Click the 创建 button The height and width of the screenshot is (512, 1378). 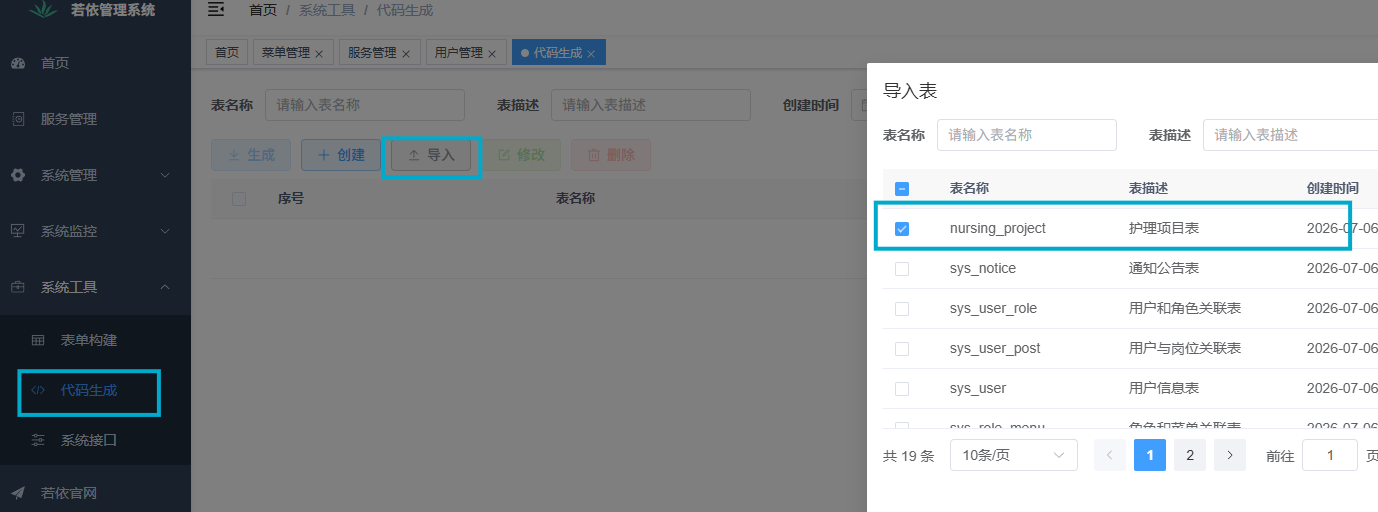coord(341,155)
